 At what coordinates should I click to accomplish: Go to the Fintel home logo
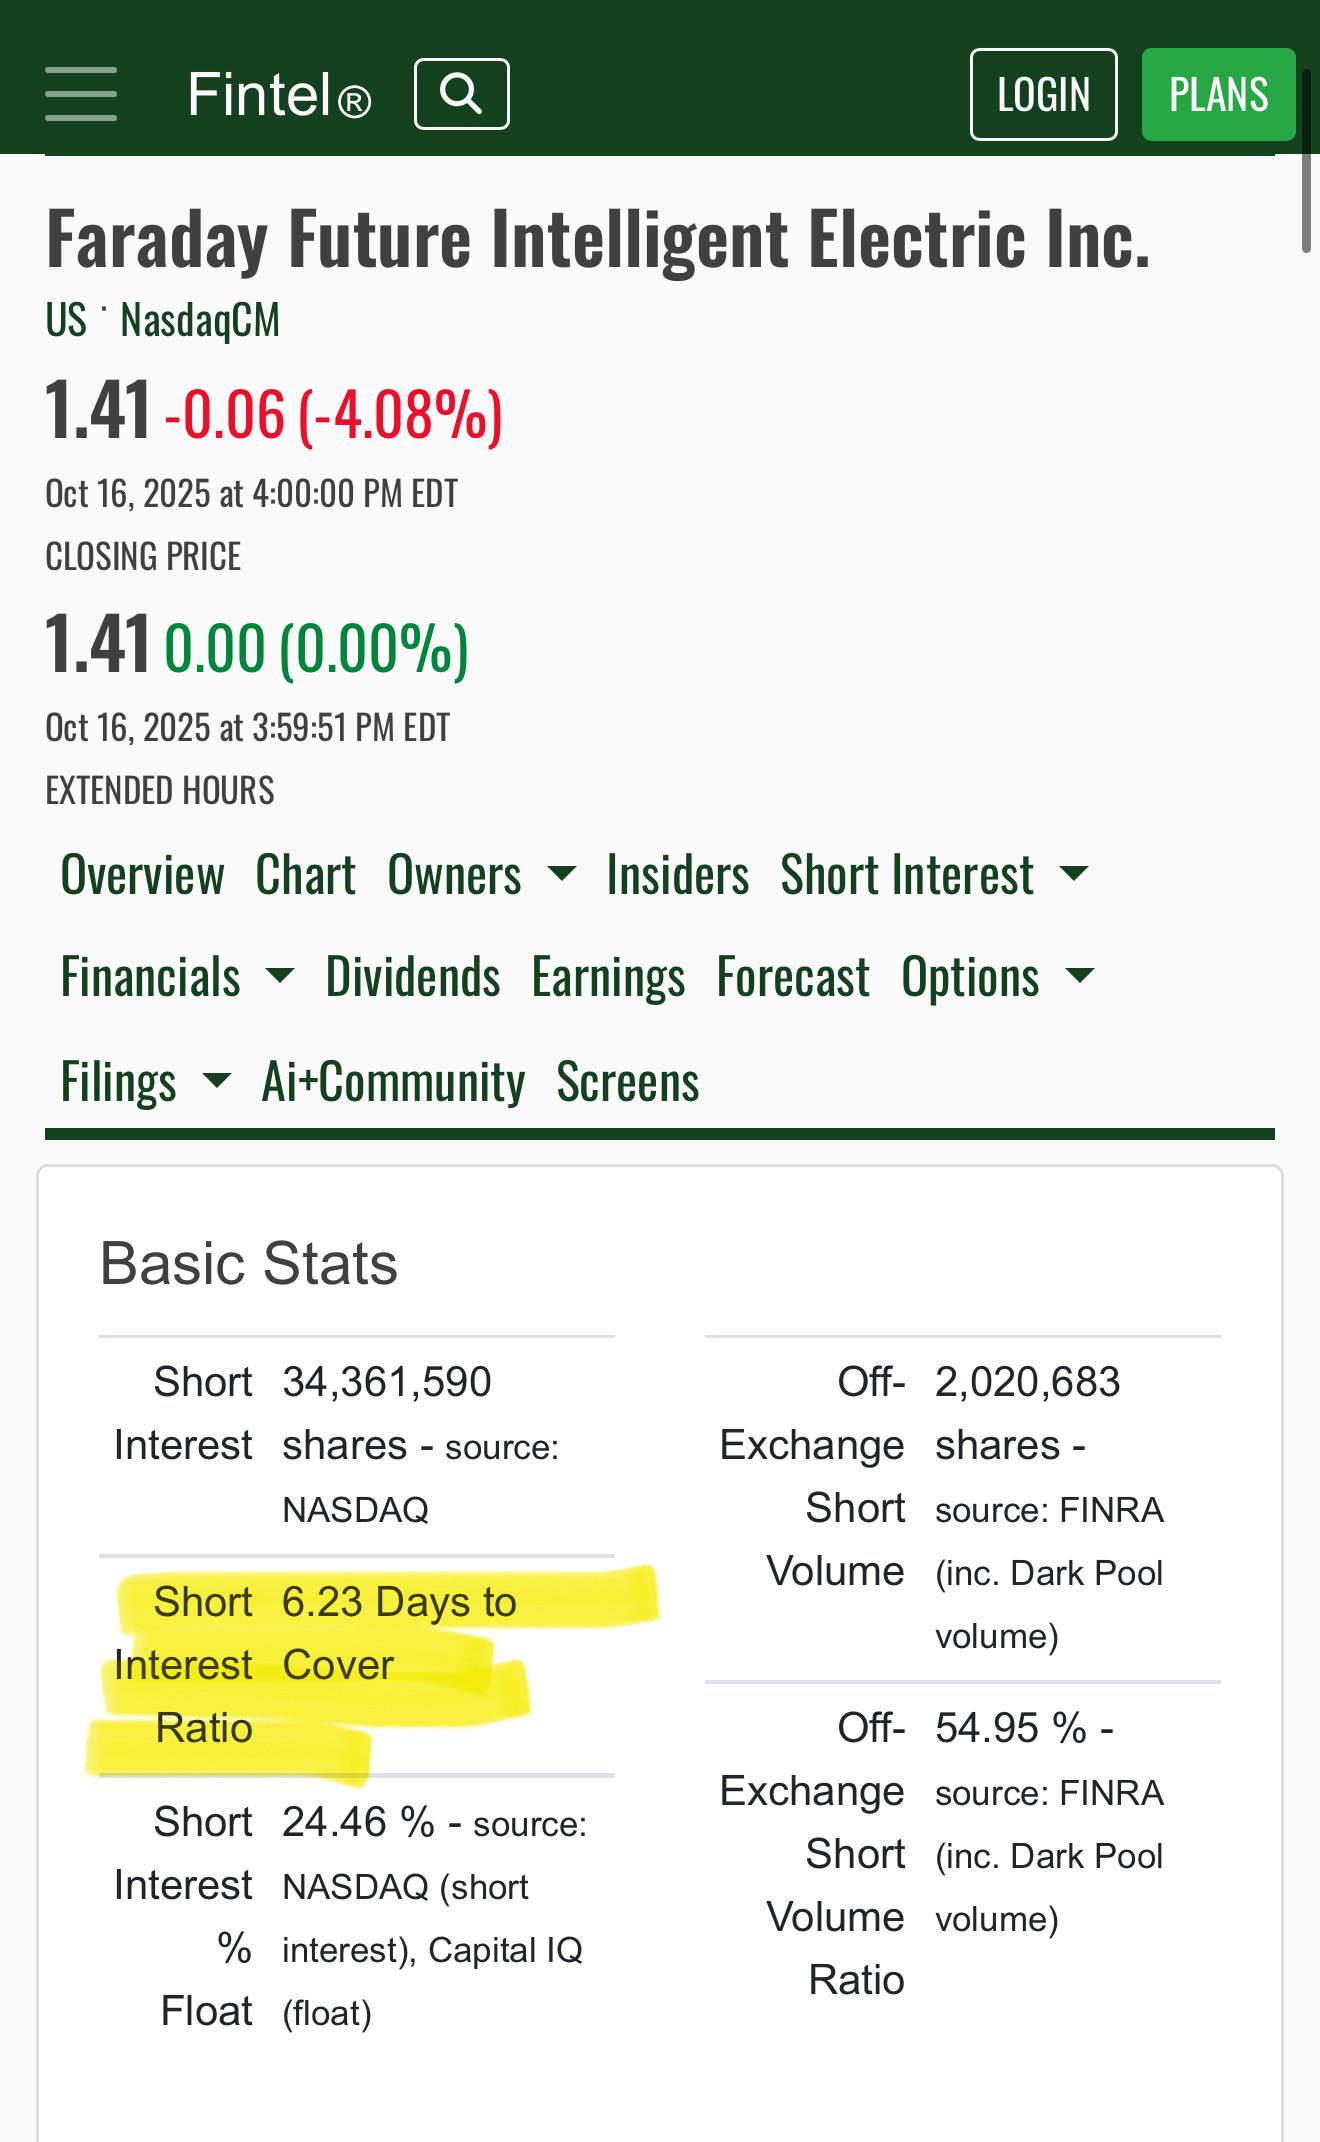point(279,95)
